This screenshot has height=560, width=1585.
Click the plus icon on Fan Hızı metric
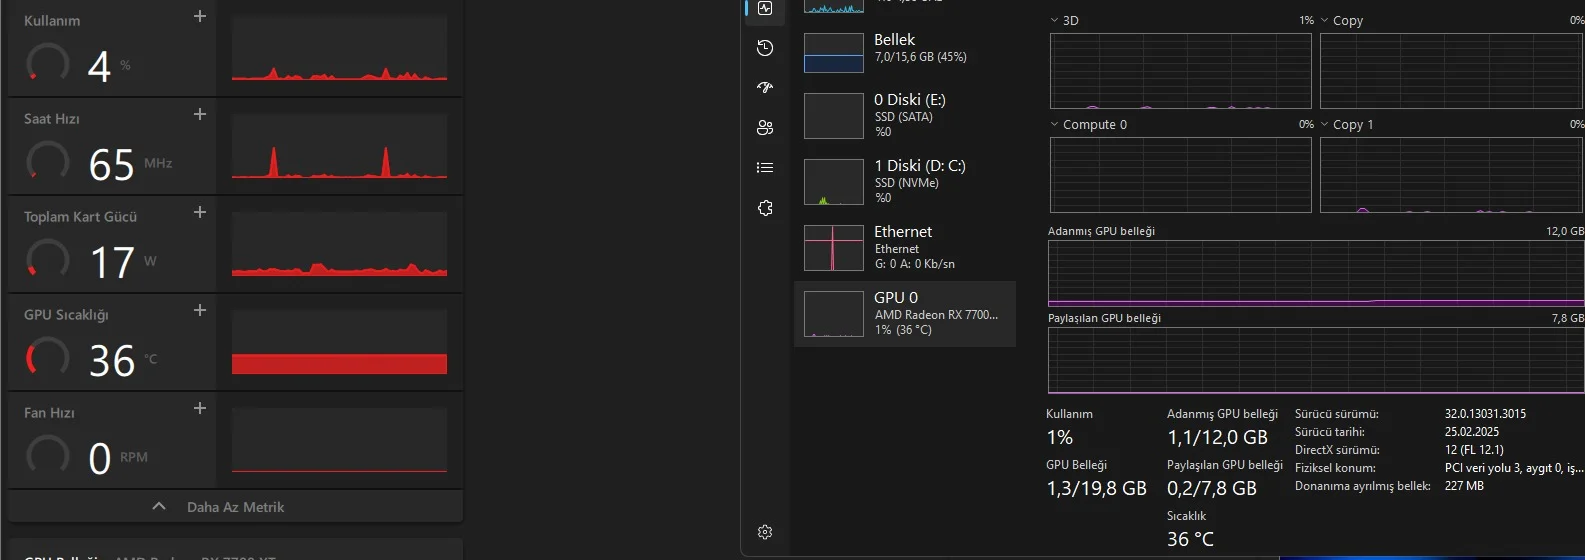coord(200,408)
